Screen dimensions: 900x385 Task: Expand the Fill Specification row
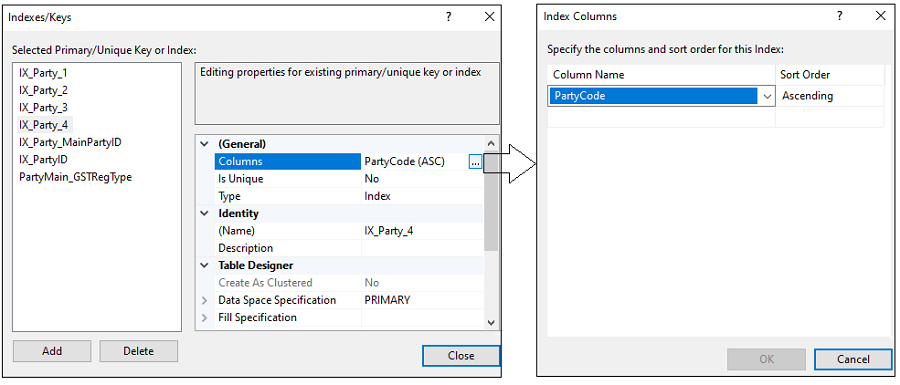point(204,317)
